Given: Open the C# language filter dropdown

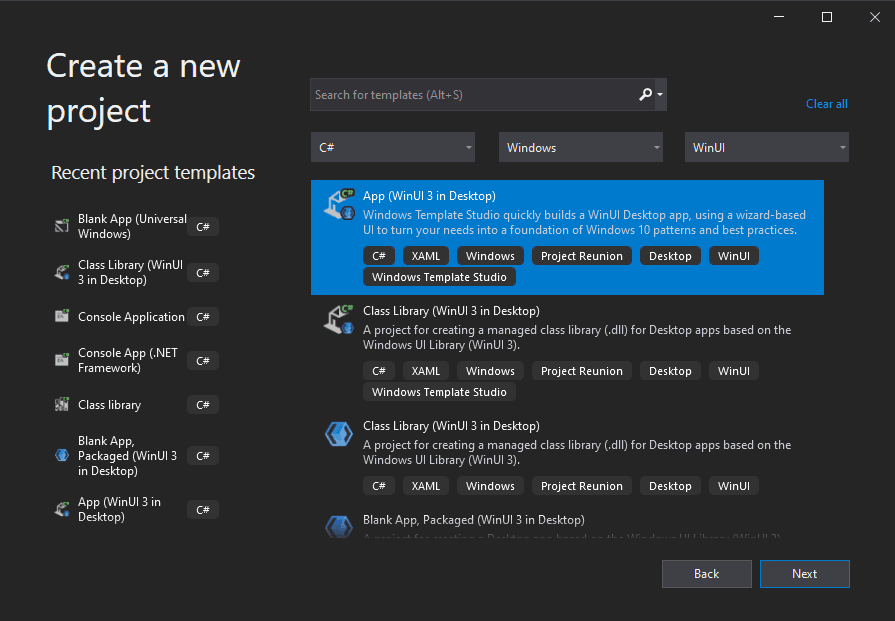Looking at the screenshot, I should [x=392, y=148].
